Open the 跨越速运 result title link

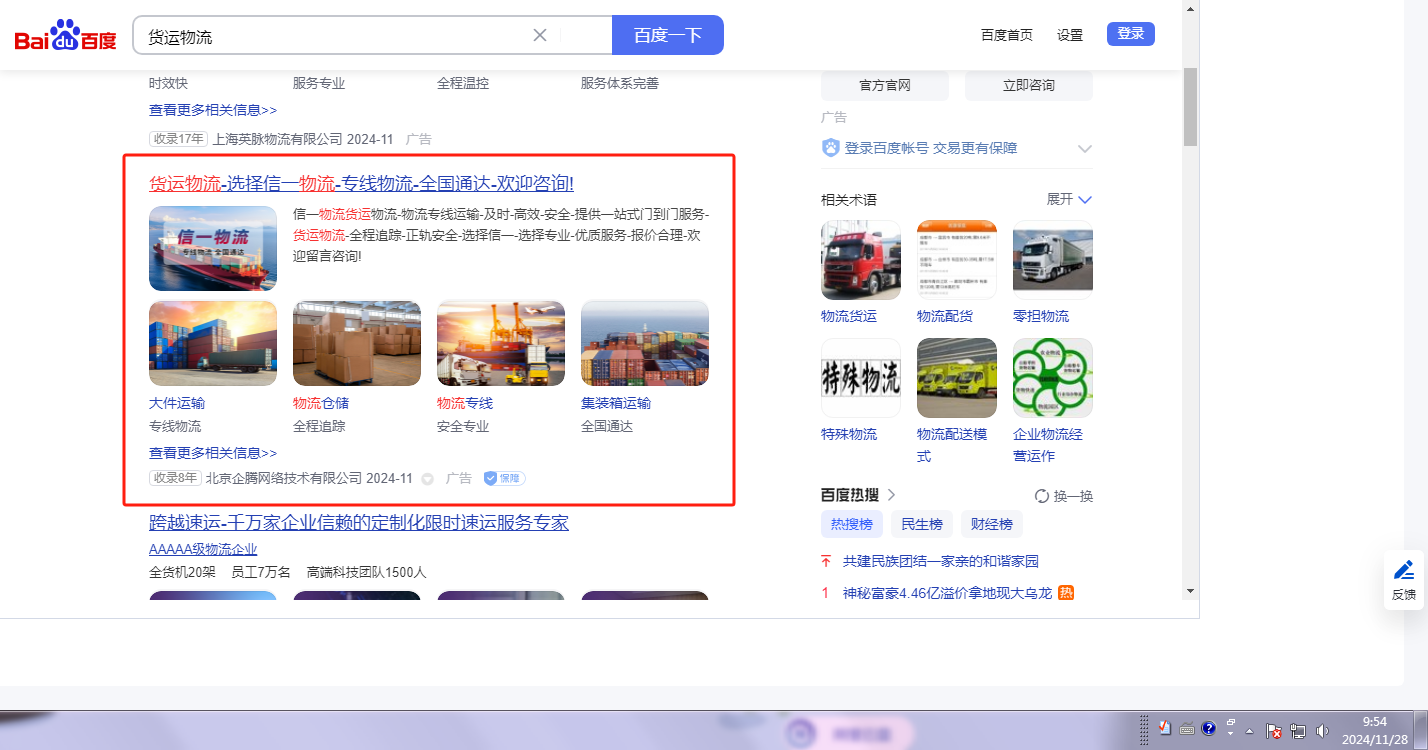pyautogui.click(x=359, y=523)
